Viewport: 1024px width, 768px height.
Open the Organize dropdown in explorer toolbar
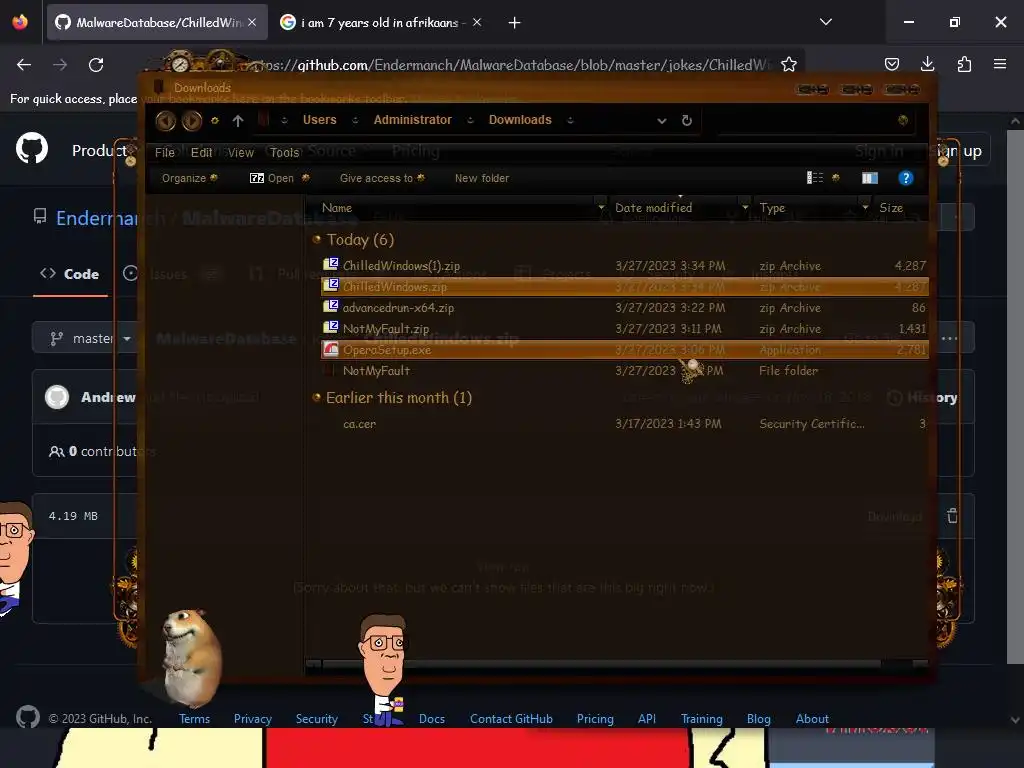click(x=189, y=178)
